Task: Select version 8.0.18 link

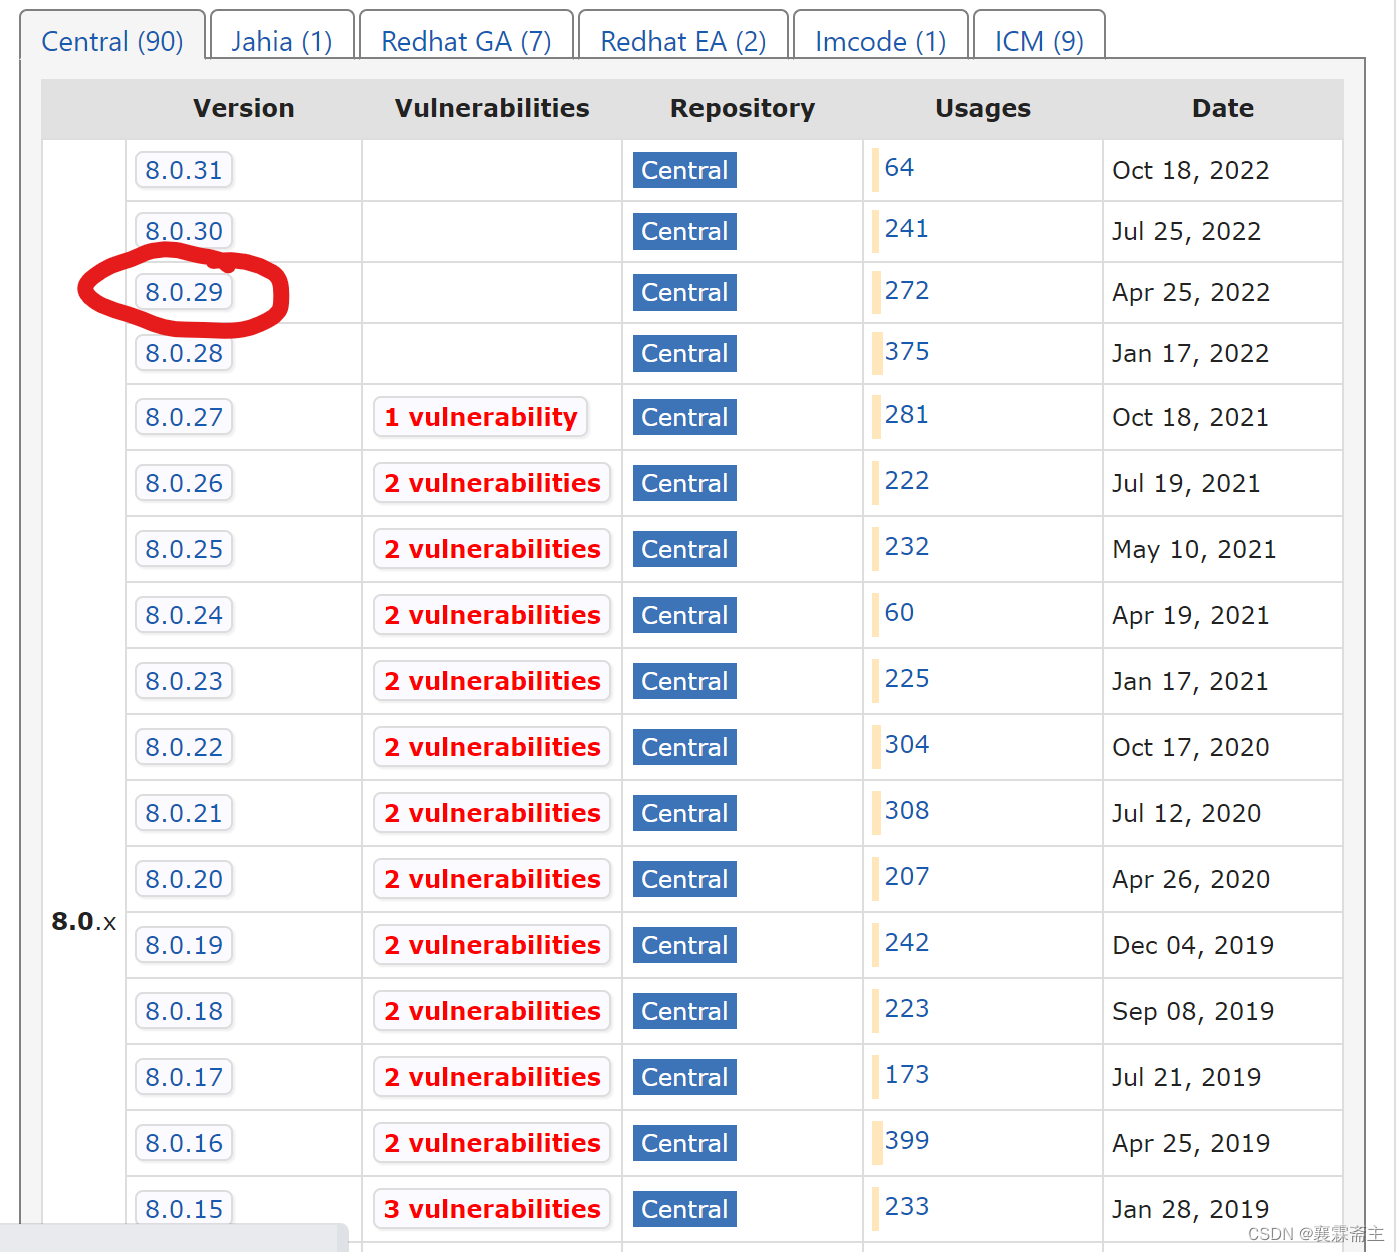Action: pyautogui.click(x=184, y=1010)
